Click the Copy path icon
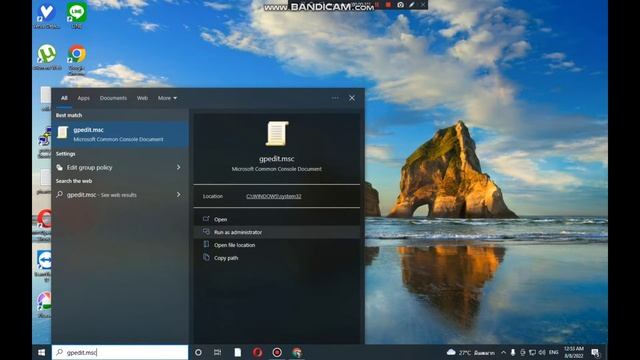Viewport: 640px width, 360px height. pyautogui.click(x=206, y=258)
